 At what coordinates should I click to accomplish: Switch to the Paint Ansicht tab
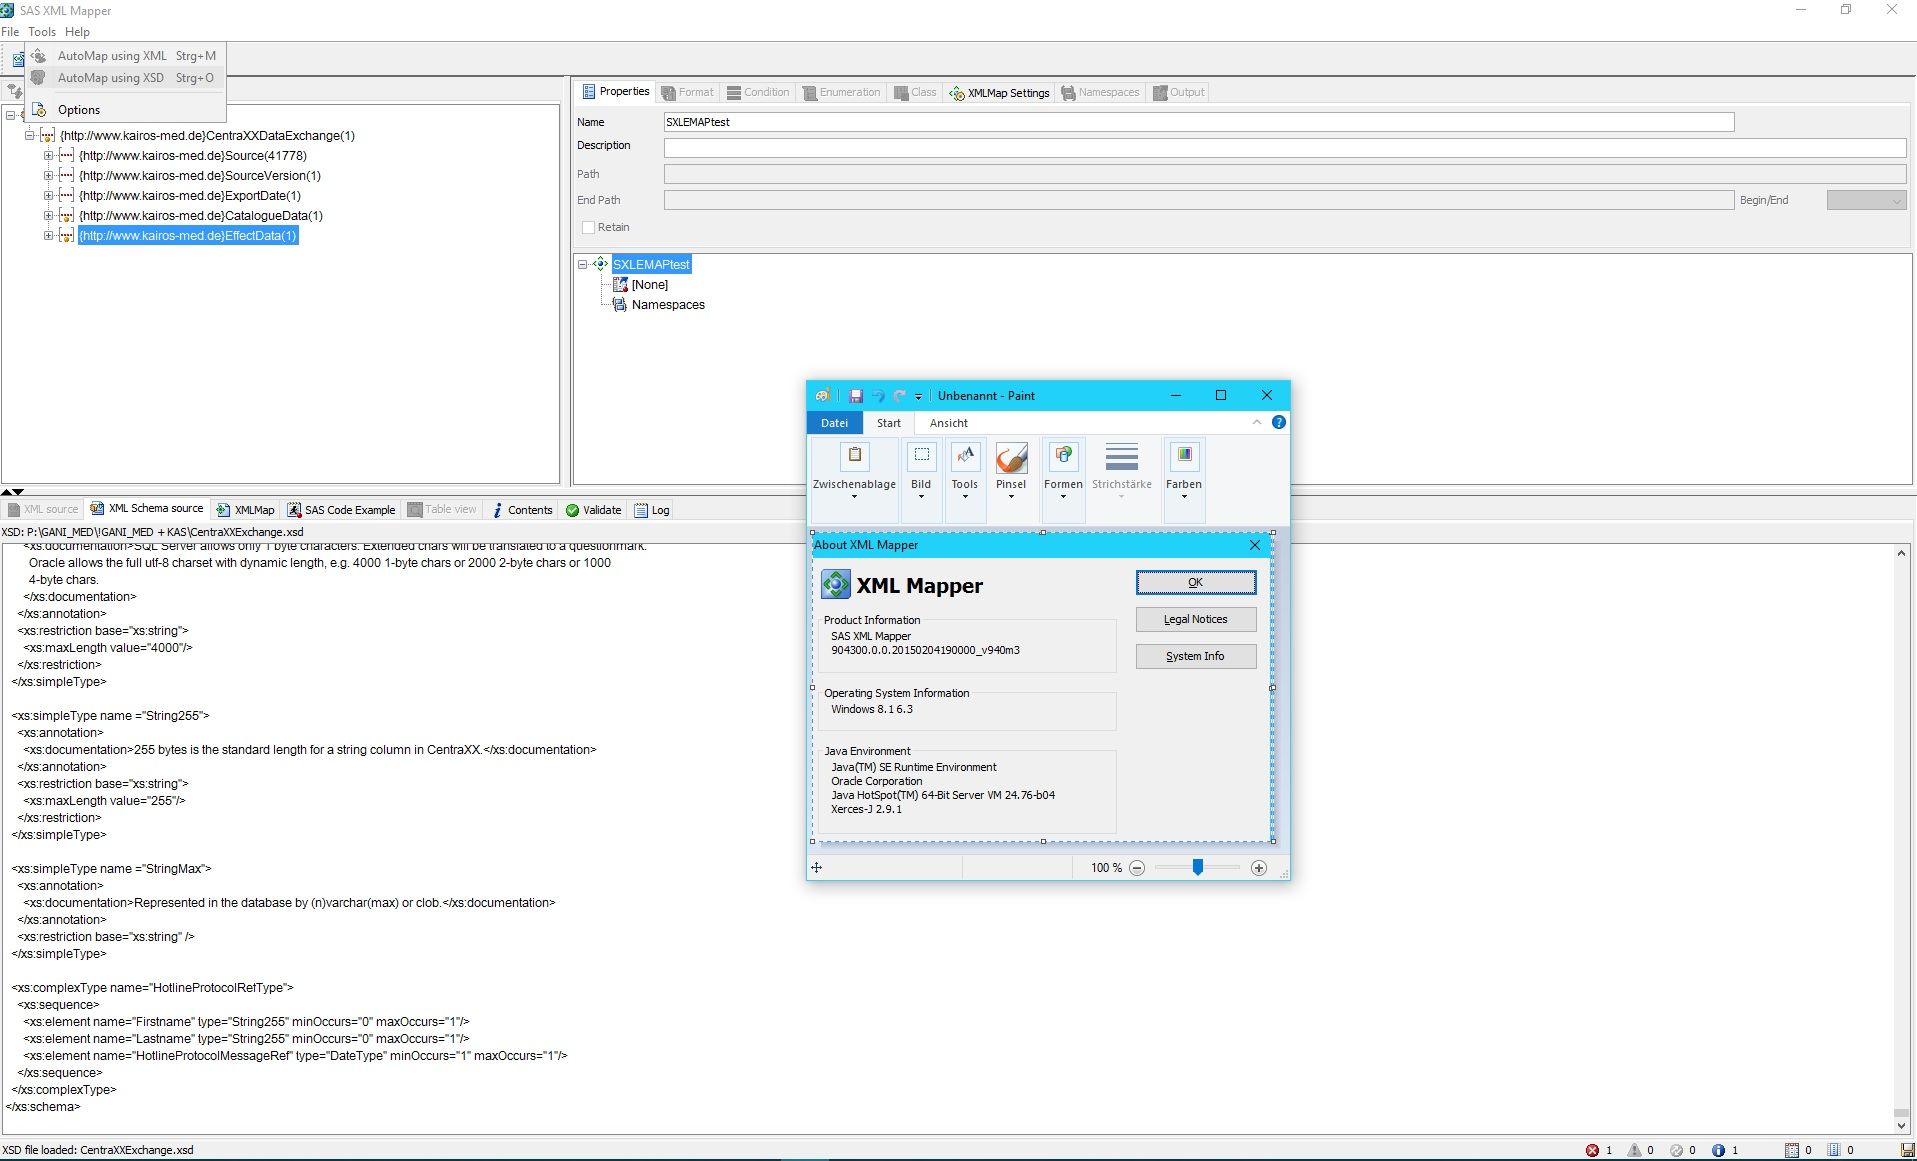pos(949,423)
